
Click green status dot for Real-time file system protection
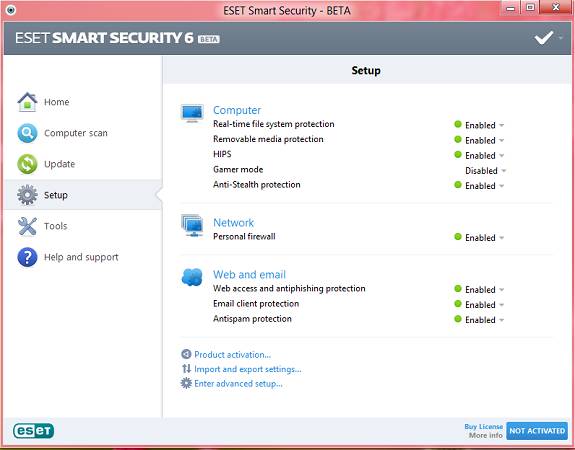click(458, 124)
